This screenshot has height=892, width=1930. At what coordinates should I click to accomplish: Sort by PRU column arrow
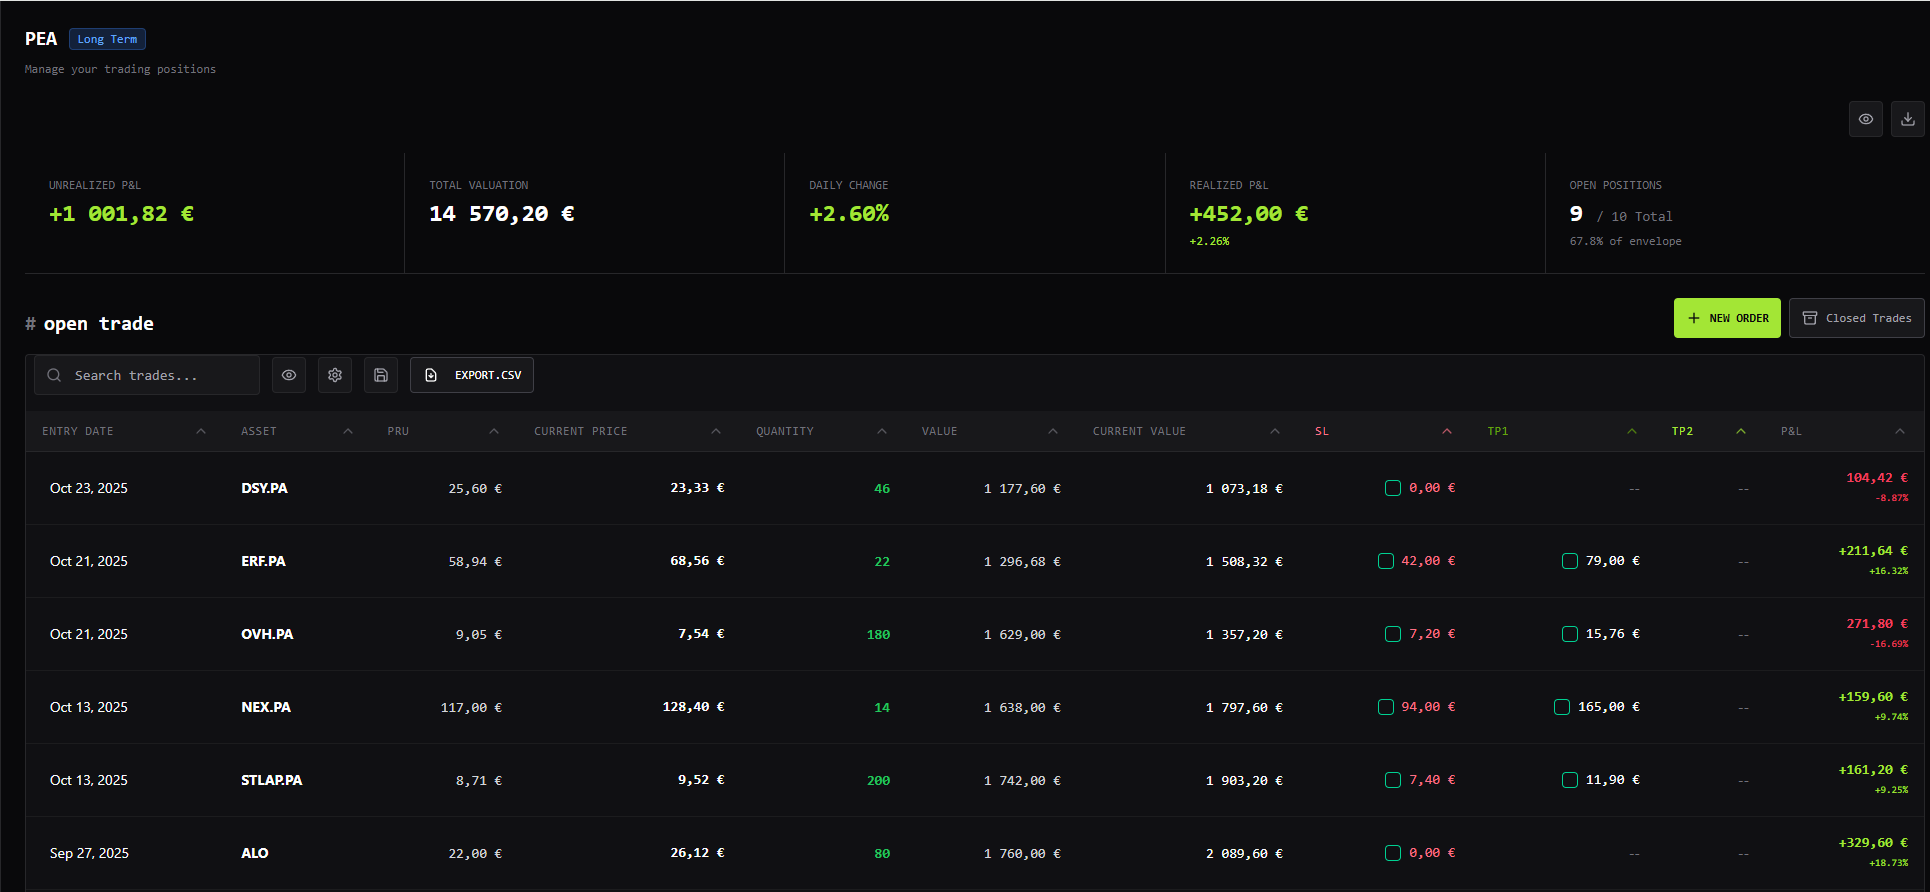[x=494, y=431]
